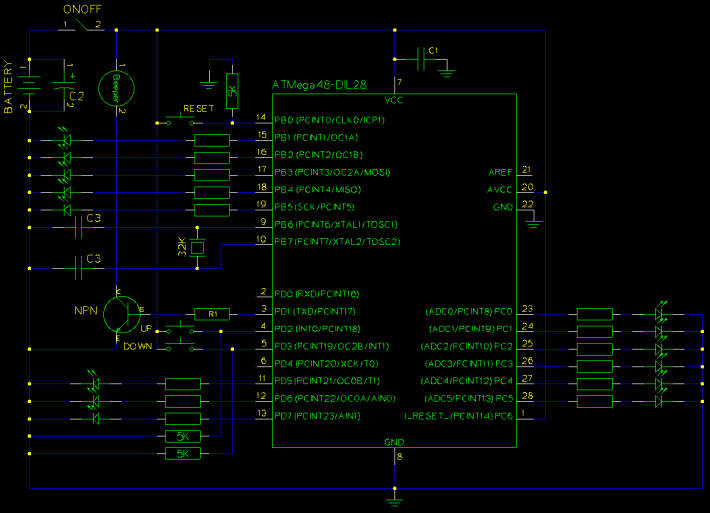Select the NPN transistor symbol
Viewport: 710px width, 513px height.
(124, 312)
